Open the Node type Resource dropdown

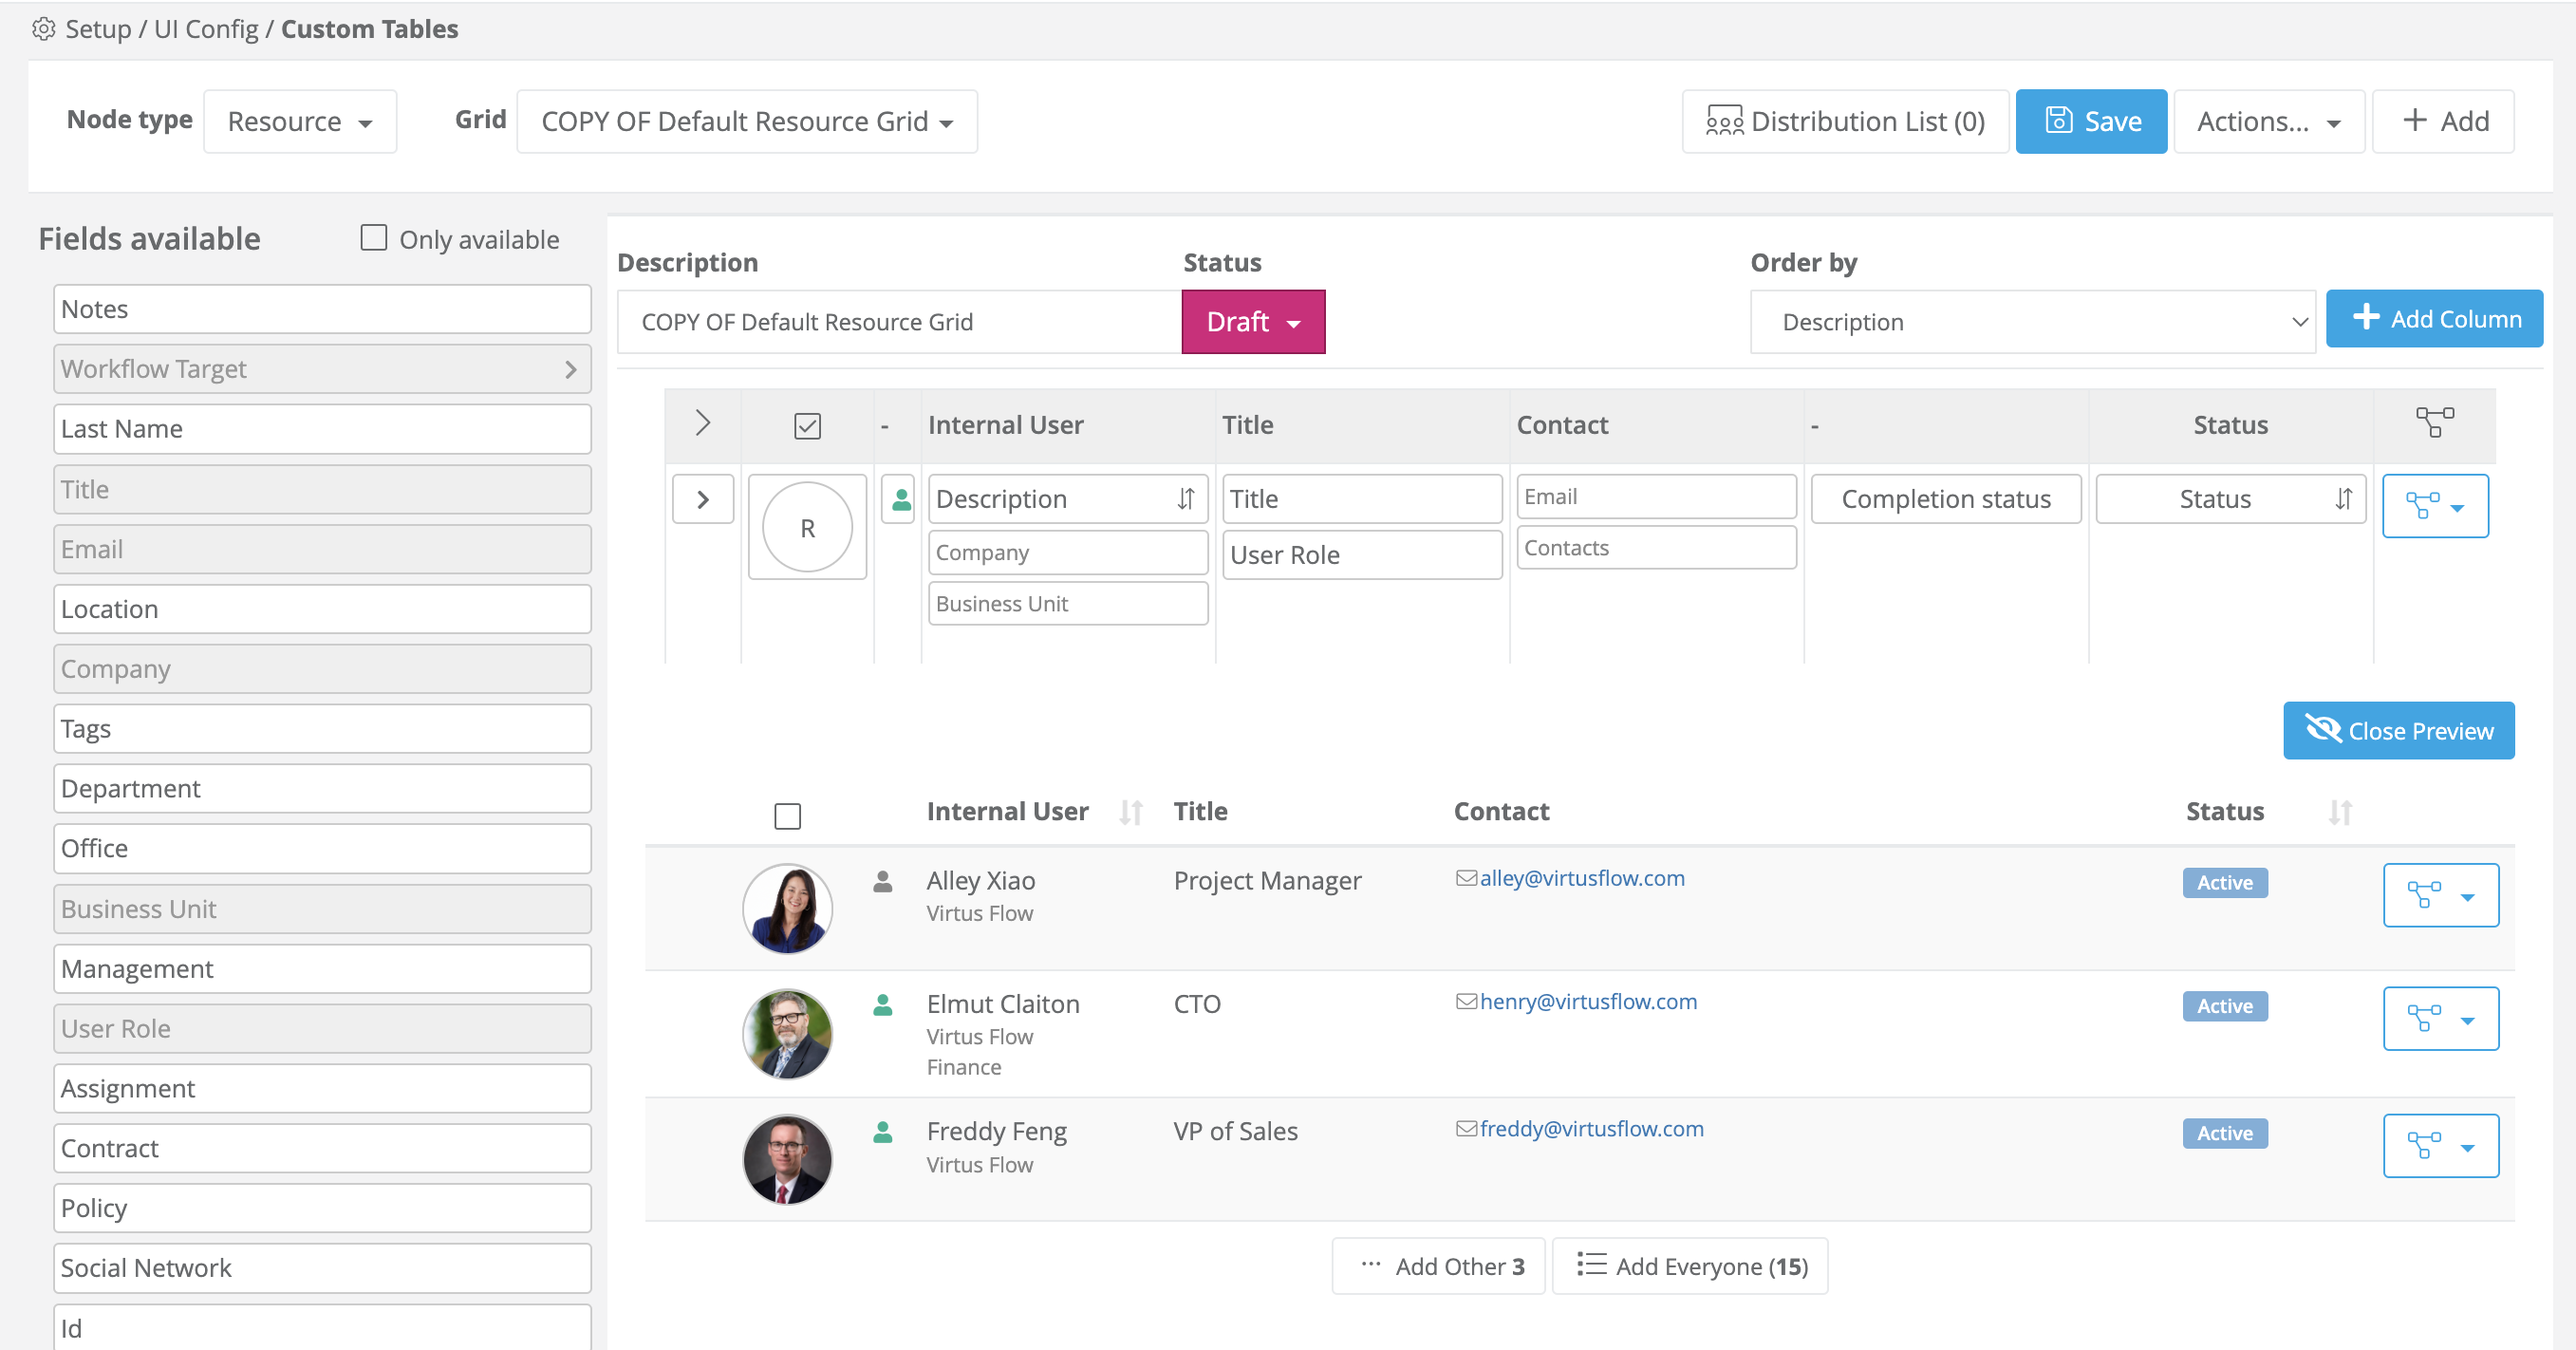[x=300, y=122]
